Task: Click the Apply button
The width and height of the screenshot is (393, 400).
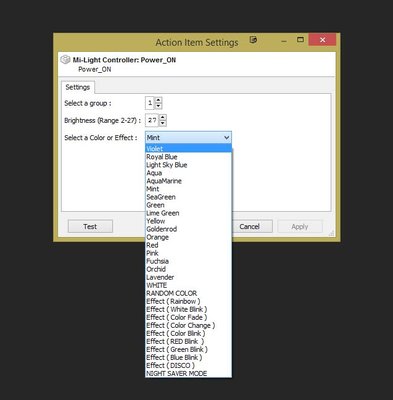Action: pyautogui.click(x=300, y=227)
